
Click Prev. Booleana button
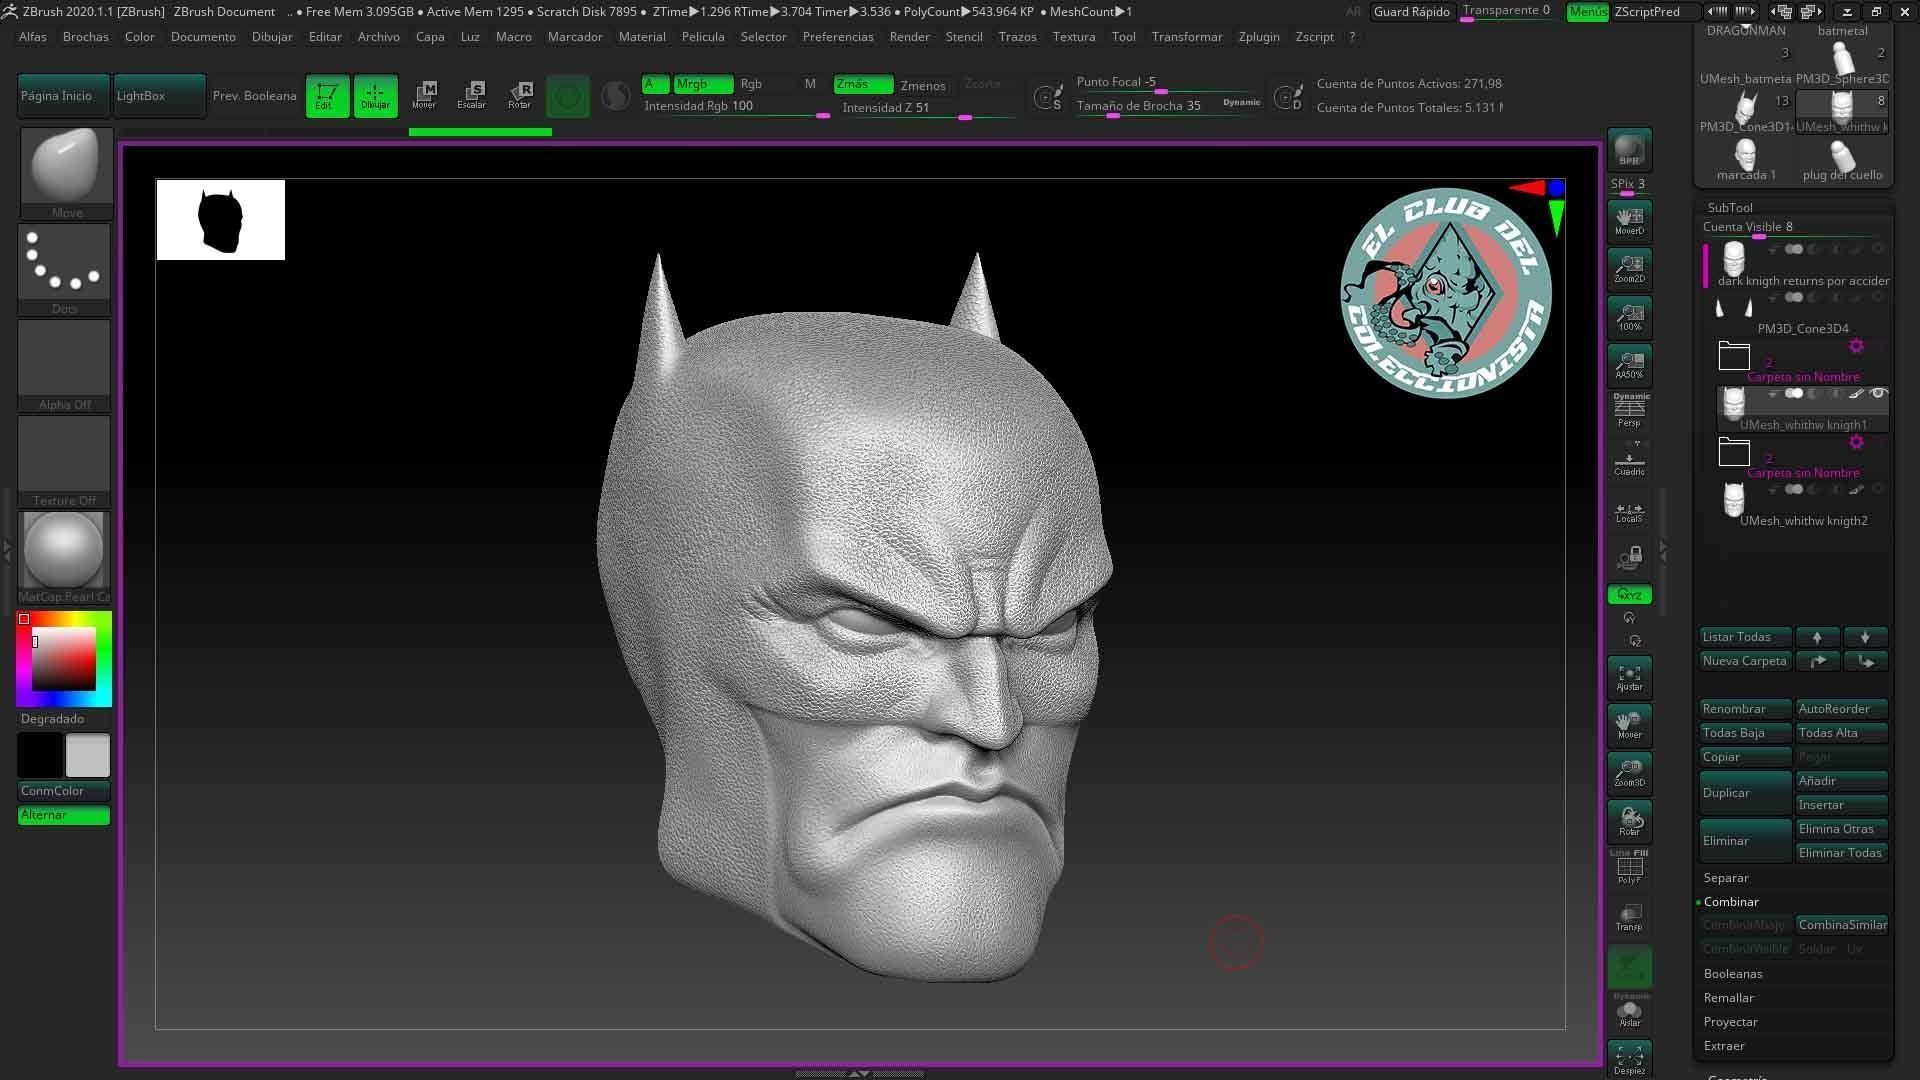255,96
